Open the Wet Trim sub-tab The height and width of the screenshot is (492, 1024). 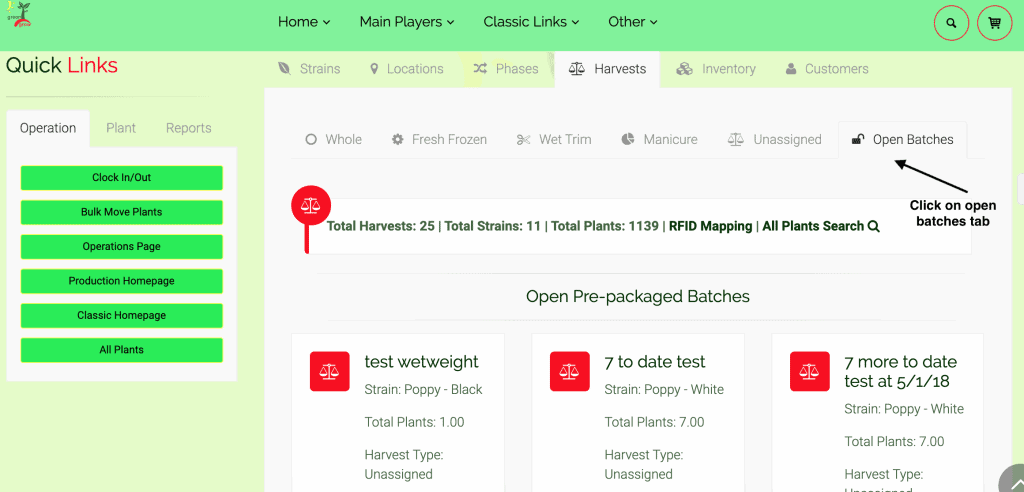(x=554, y=139)
